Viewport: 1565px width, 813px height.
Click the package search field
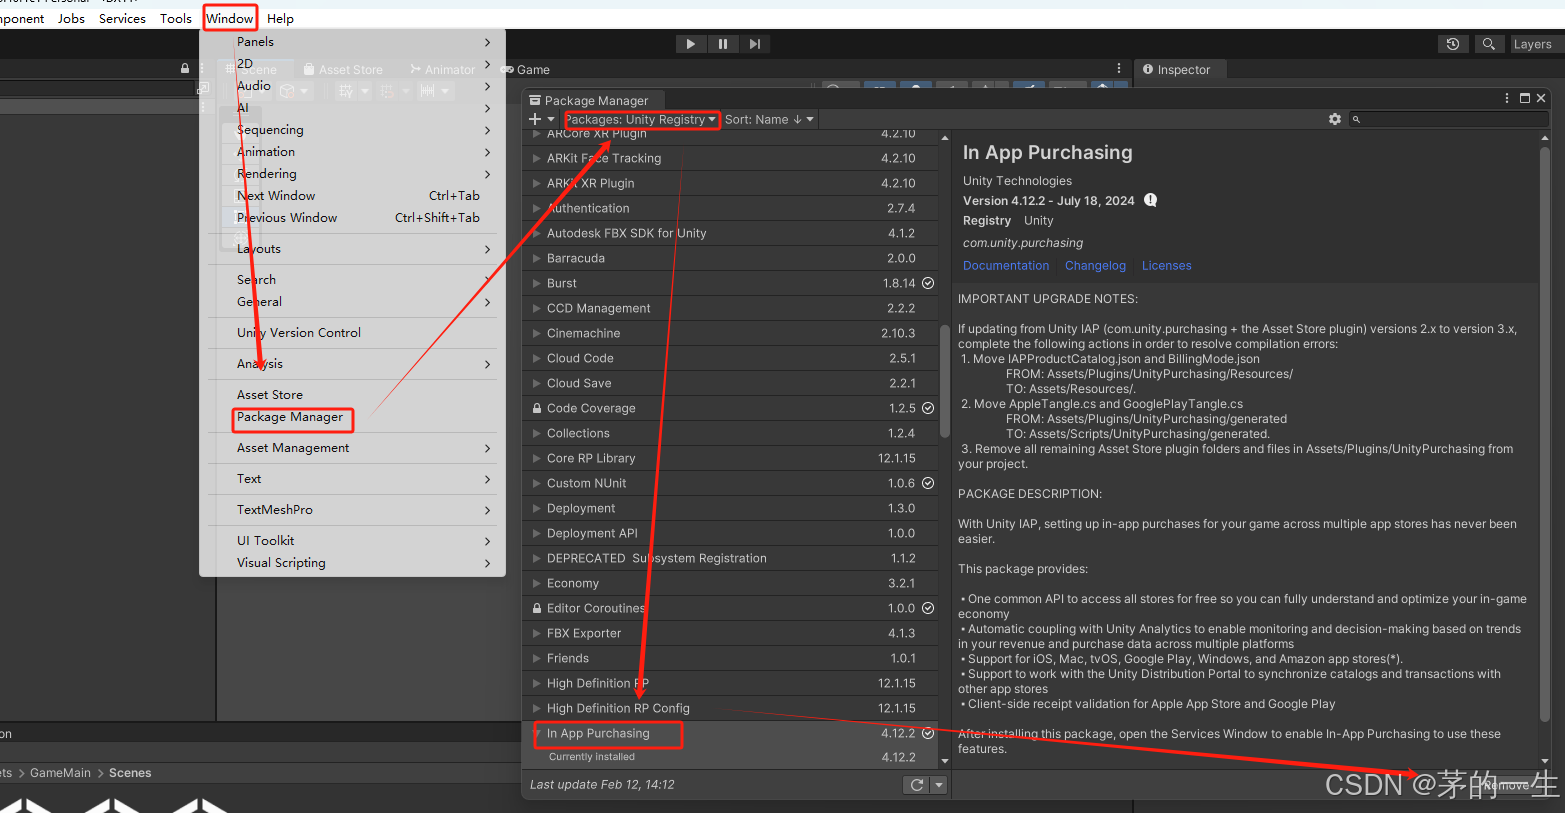coord(1449,119)
